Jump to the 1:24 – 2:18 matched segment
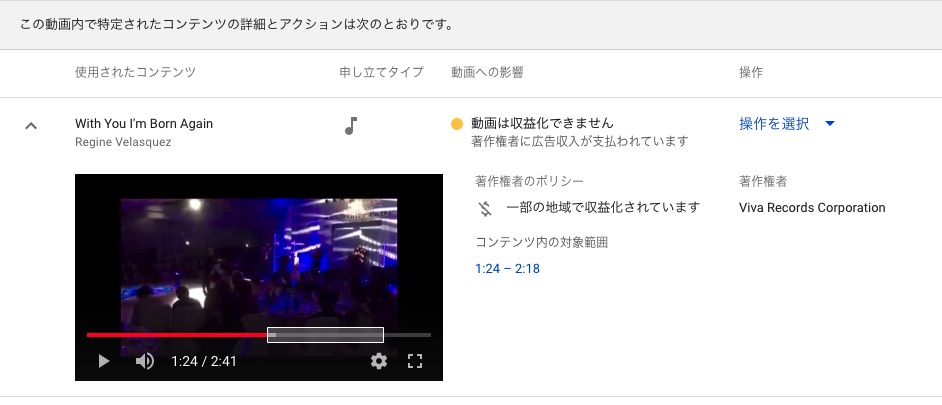Image resolution: width=942 pixels, height=405 pixels. (507, 269)
